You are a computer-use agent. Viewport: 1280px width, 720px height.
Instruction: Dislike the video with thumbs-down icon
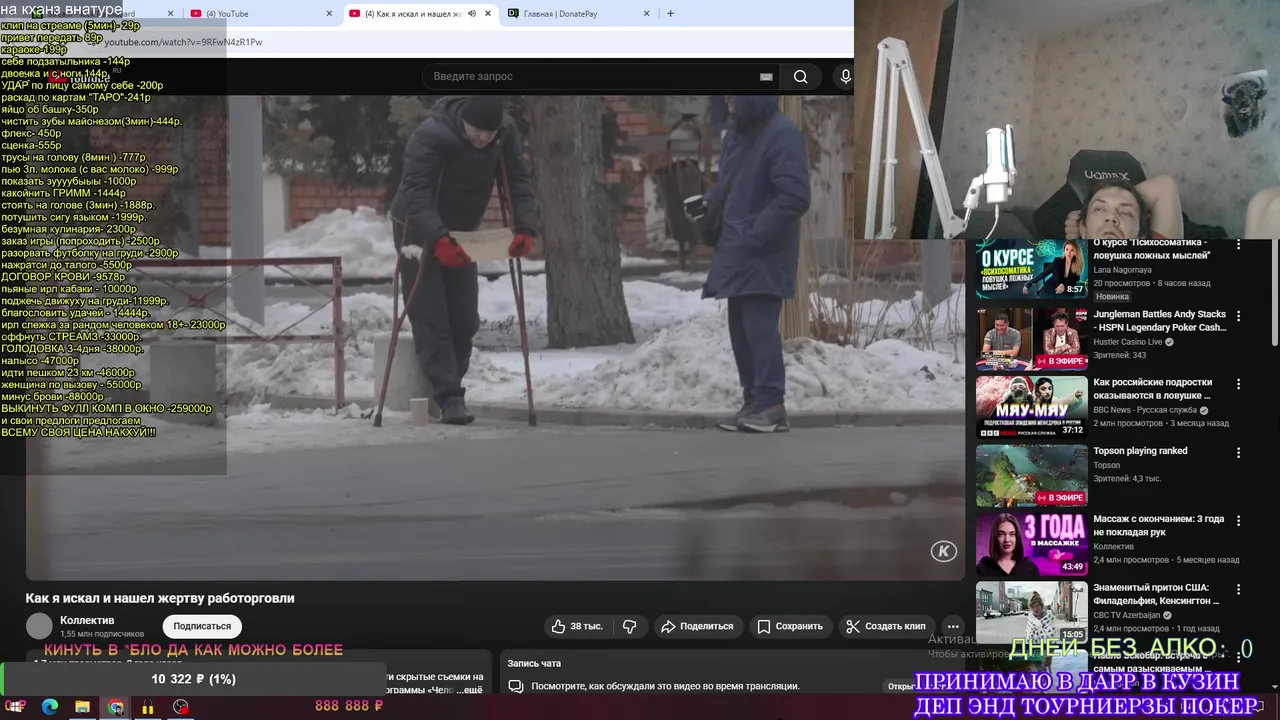[x=630, y=626]
